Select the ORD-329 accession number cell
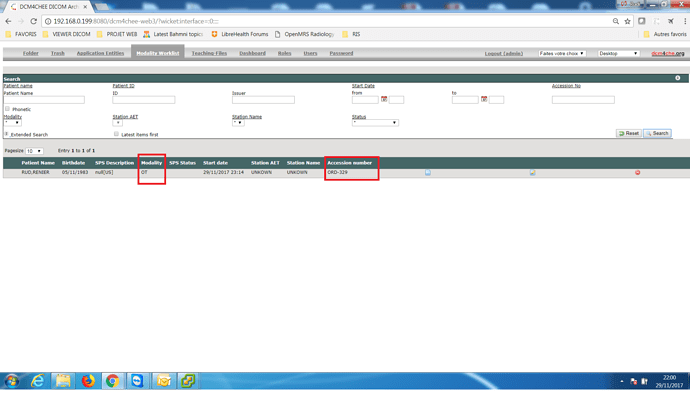 point(338,172)
